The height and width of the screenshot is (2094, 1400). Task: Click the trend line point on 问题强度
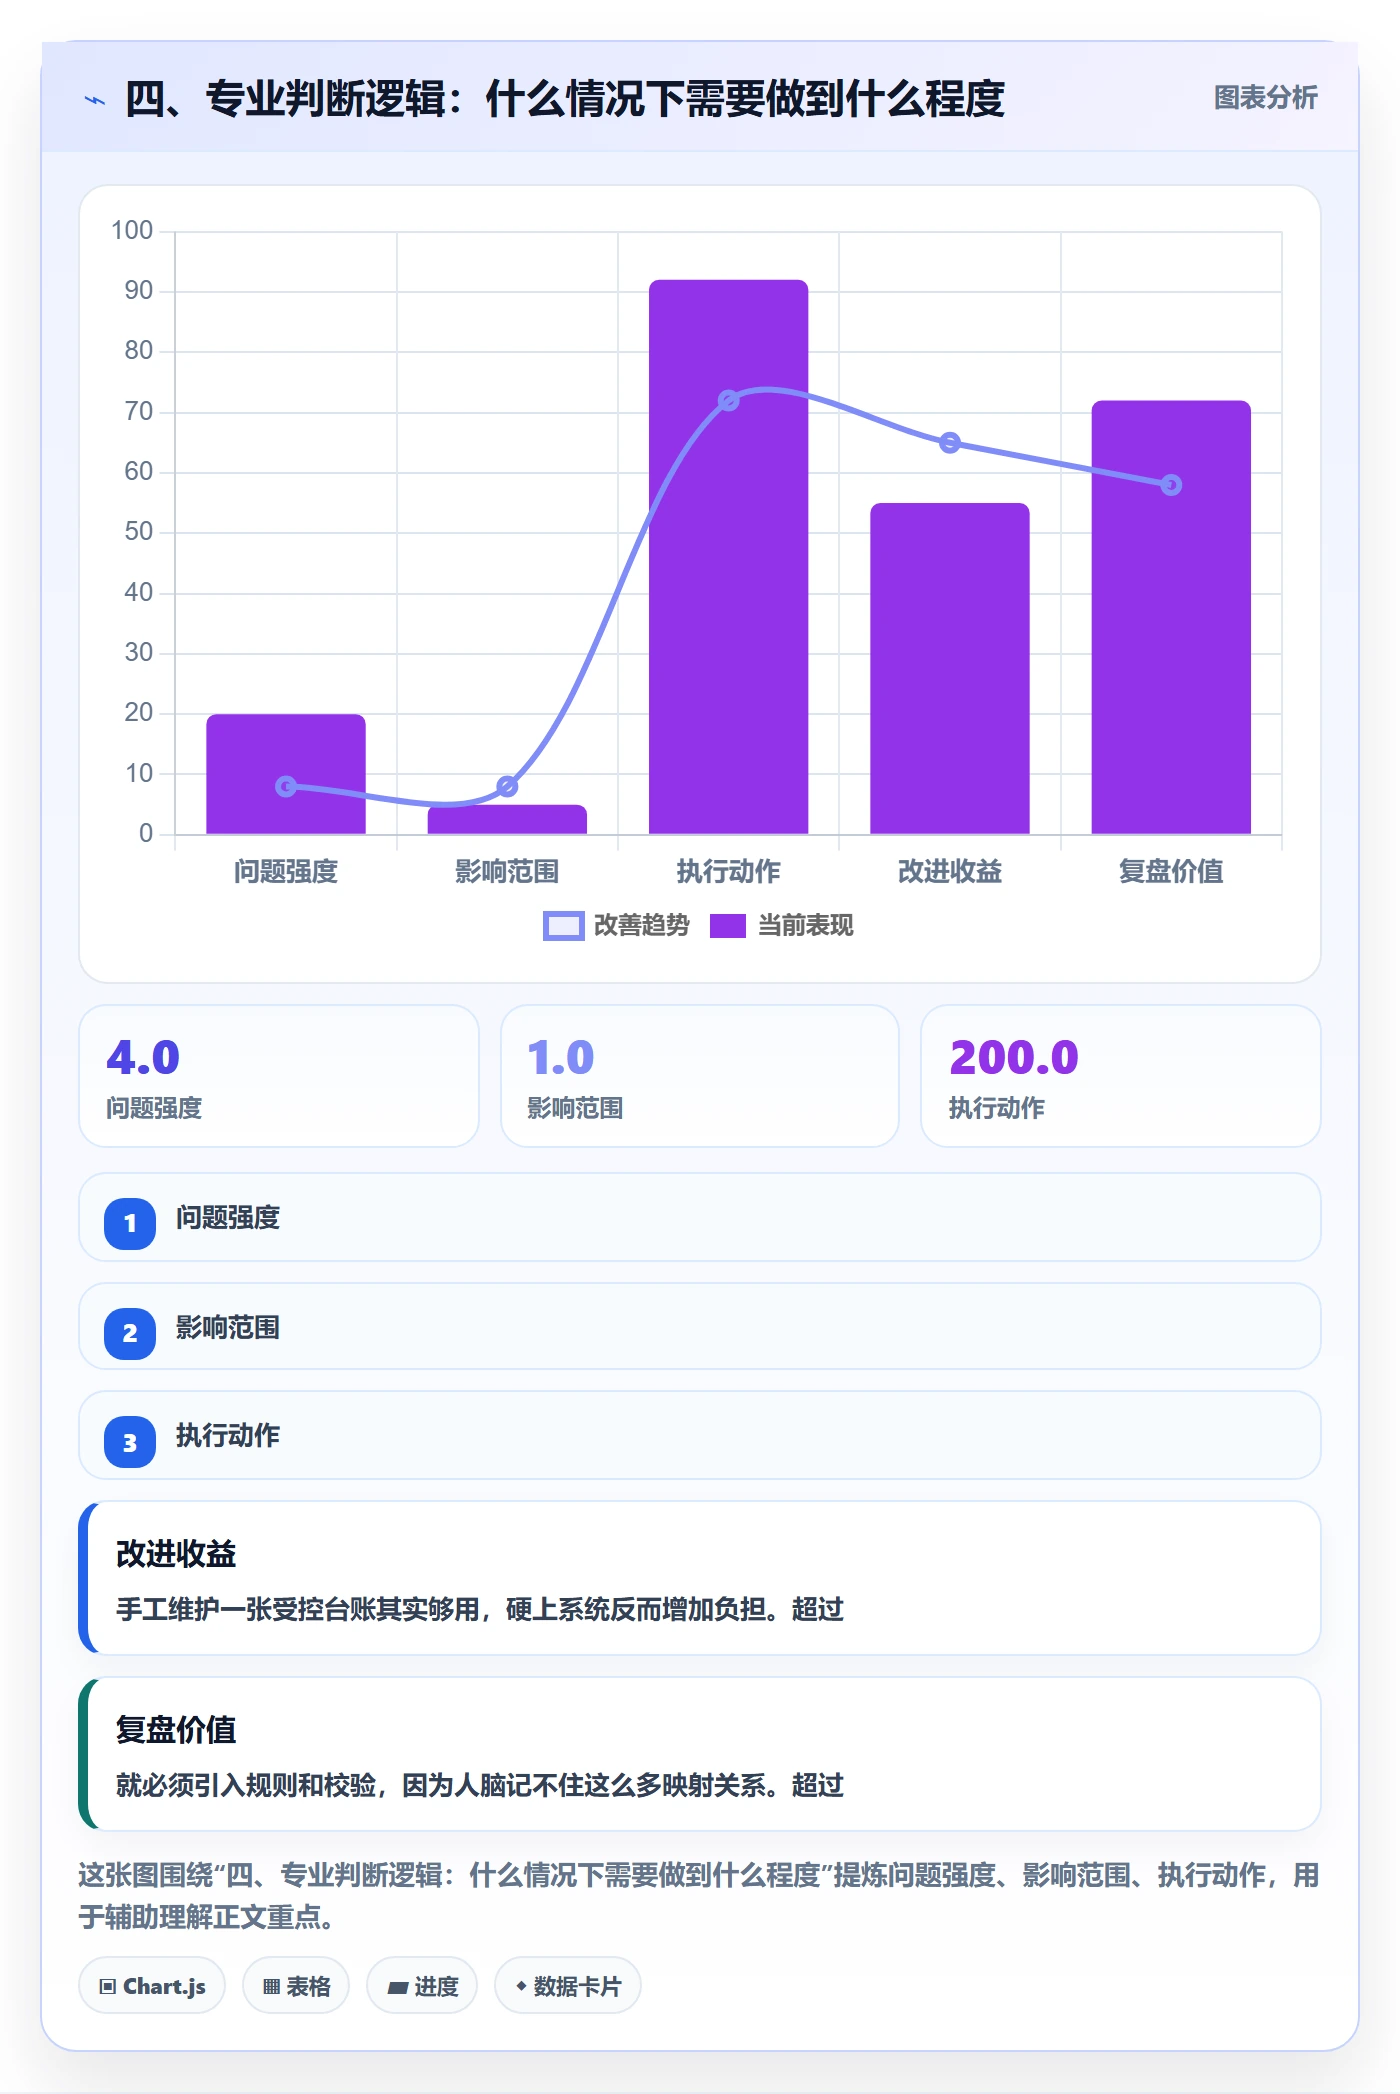coord(286,786)
